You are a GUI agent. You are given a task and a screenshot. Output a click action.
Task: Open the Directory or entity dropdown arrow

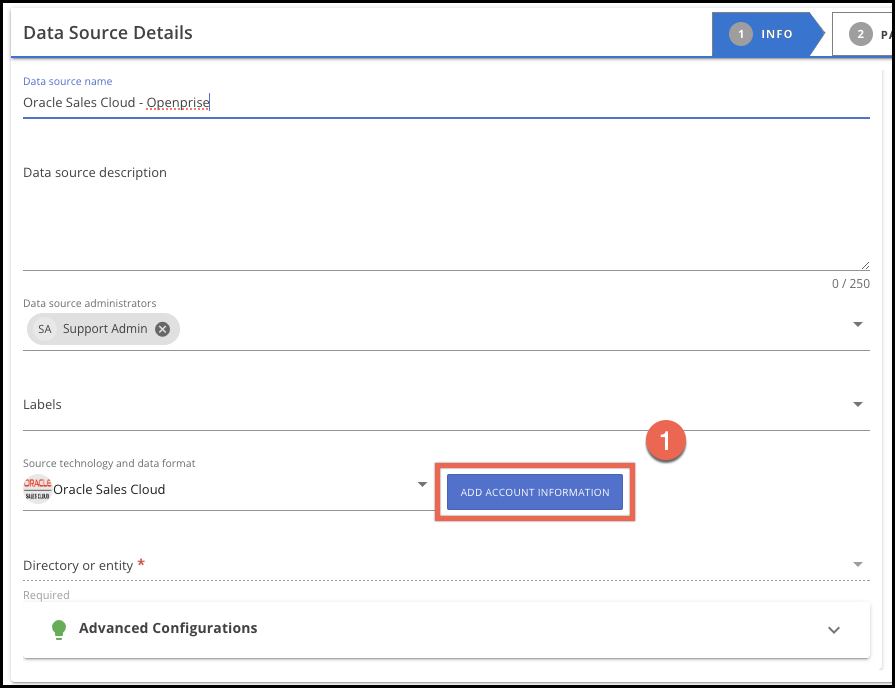[857, 565]
